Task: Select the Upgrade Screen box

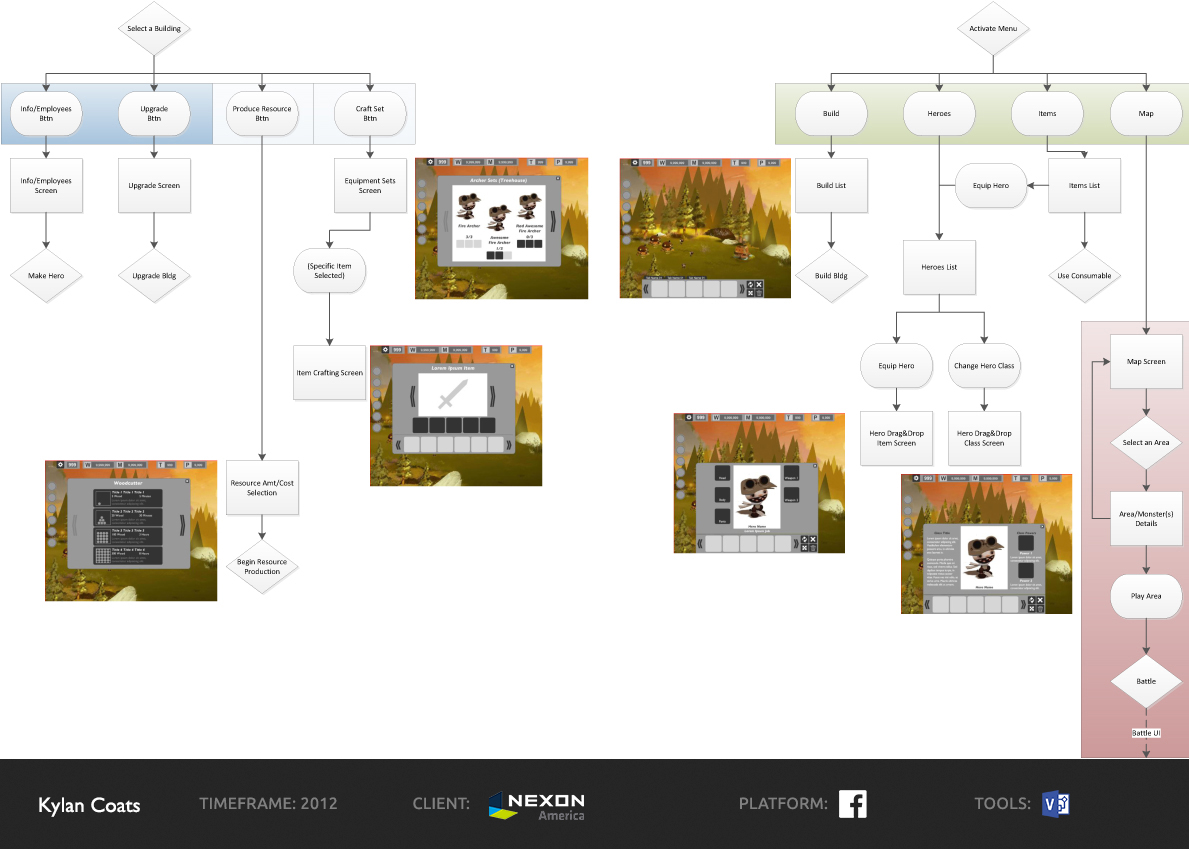Action: 154,186
